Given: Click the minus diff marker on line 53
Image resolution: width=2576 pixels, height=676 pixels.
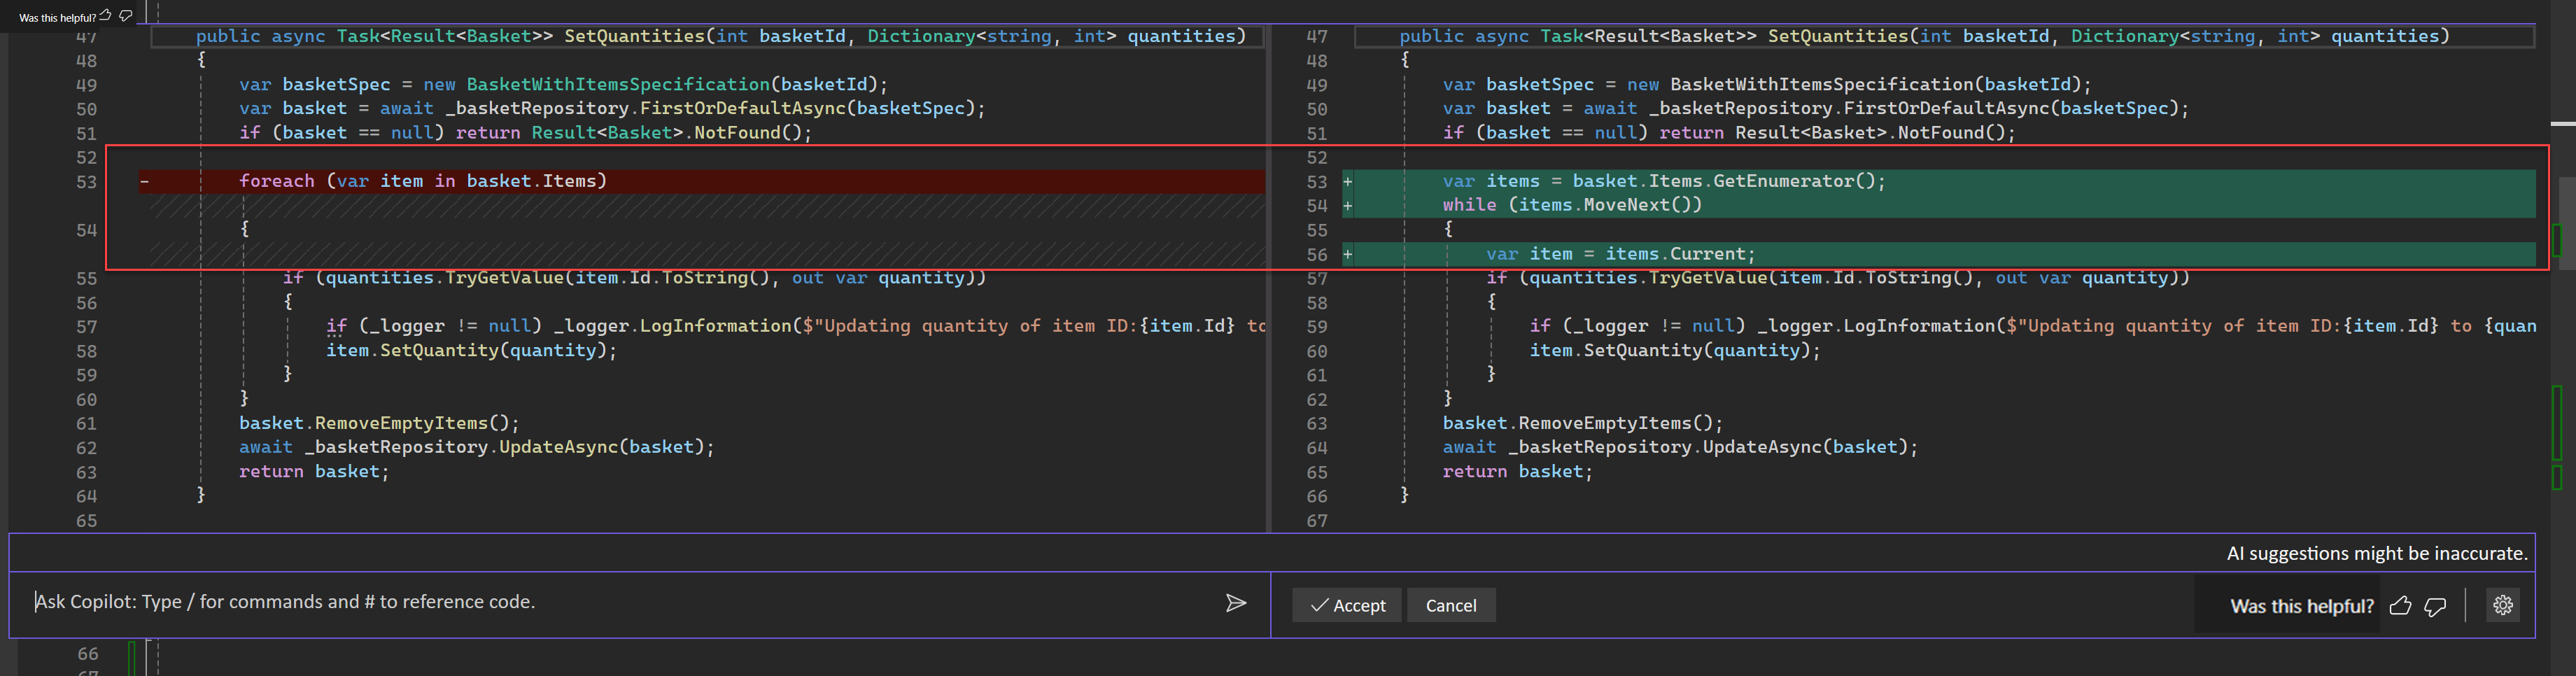Looking at the screenshot, I should pyautogui.click(x=144, y=181).
